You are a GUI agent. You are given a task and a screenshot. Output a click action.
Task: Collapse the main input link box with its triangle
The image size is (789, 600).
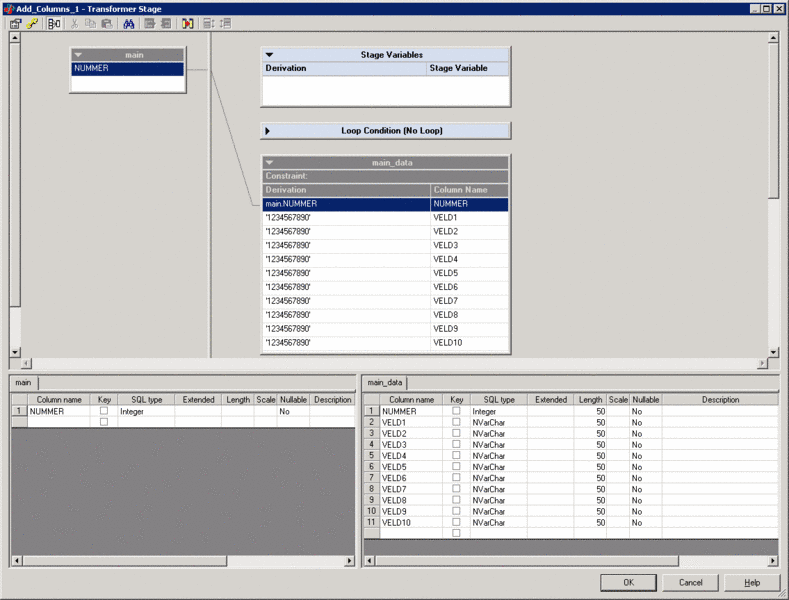78,55
